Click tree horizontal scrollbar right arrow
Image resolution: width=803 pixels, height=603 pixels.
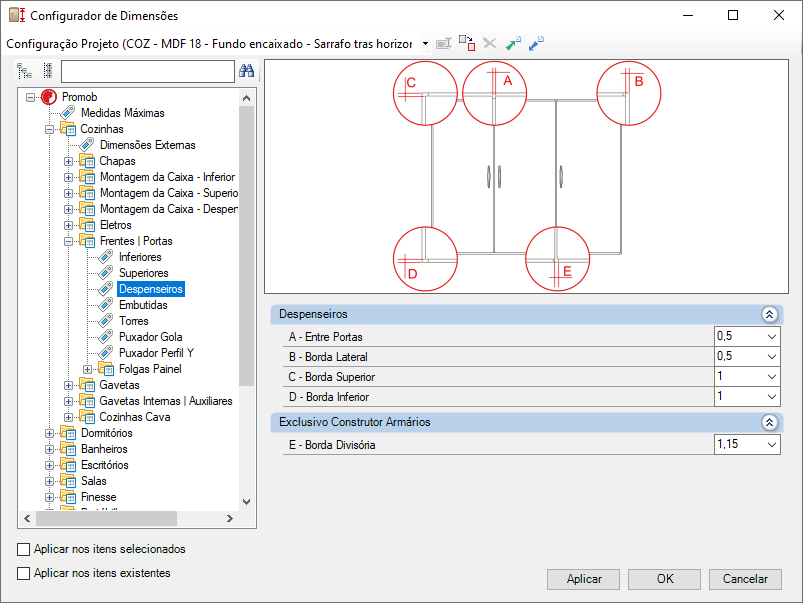230,518
